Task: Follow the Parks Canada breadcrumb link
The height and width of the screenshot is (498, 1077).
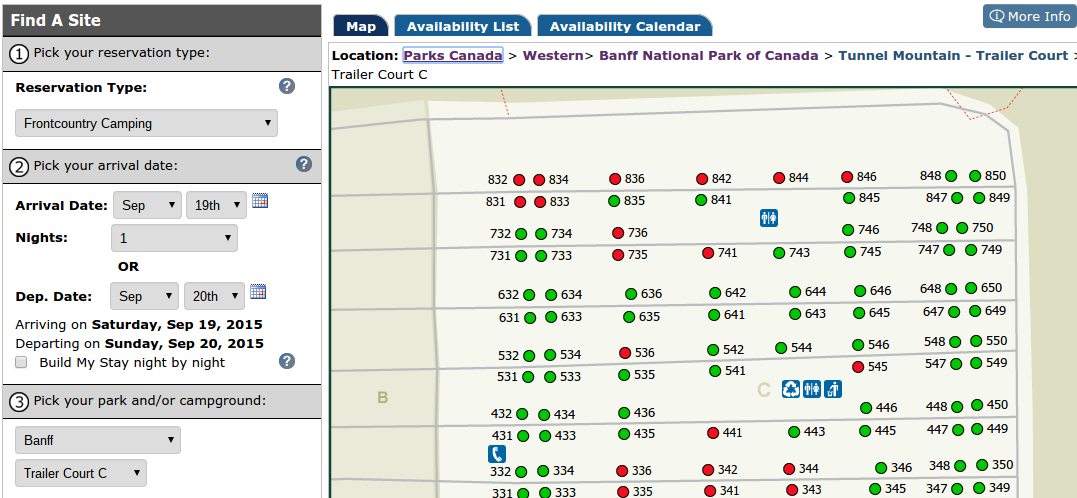Action: tap(452, 56)
